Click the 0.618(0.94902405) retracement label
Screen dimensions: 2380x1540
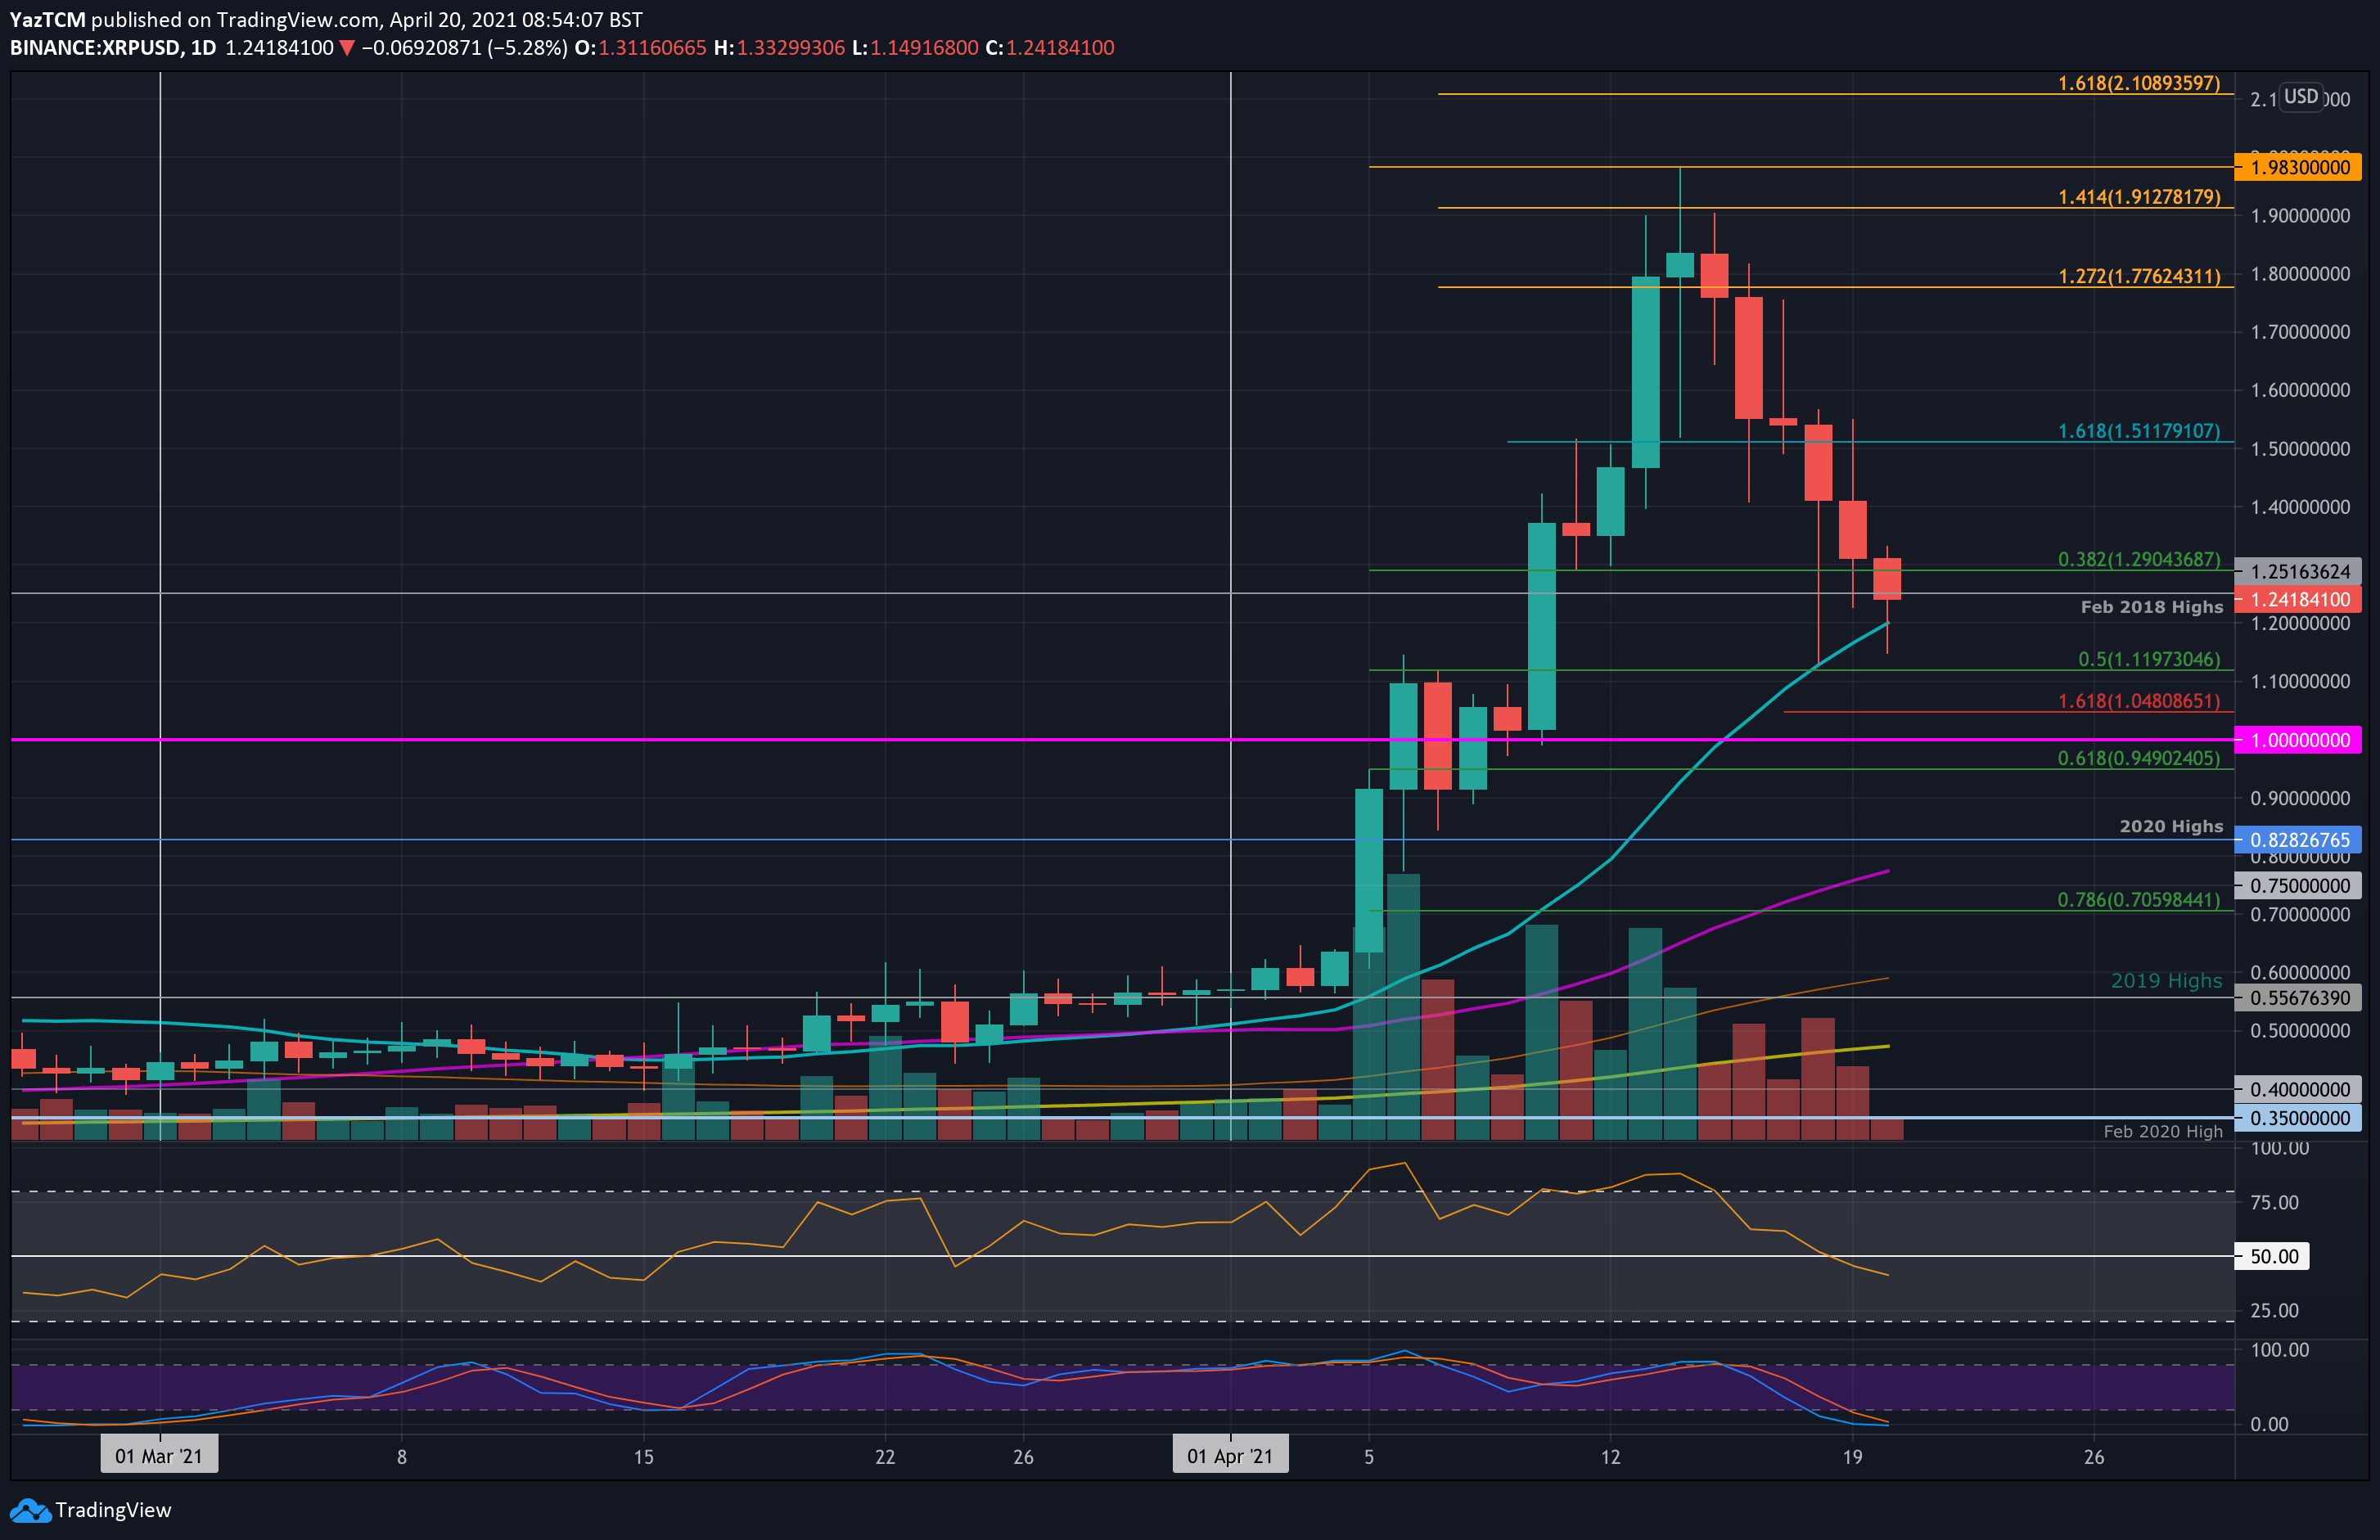(2138, 758)
